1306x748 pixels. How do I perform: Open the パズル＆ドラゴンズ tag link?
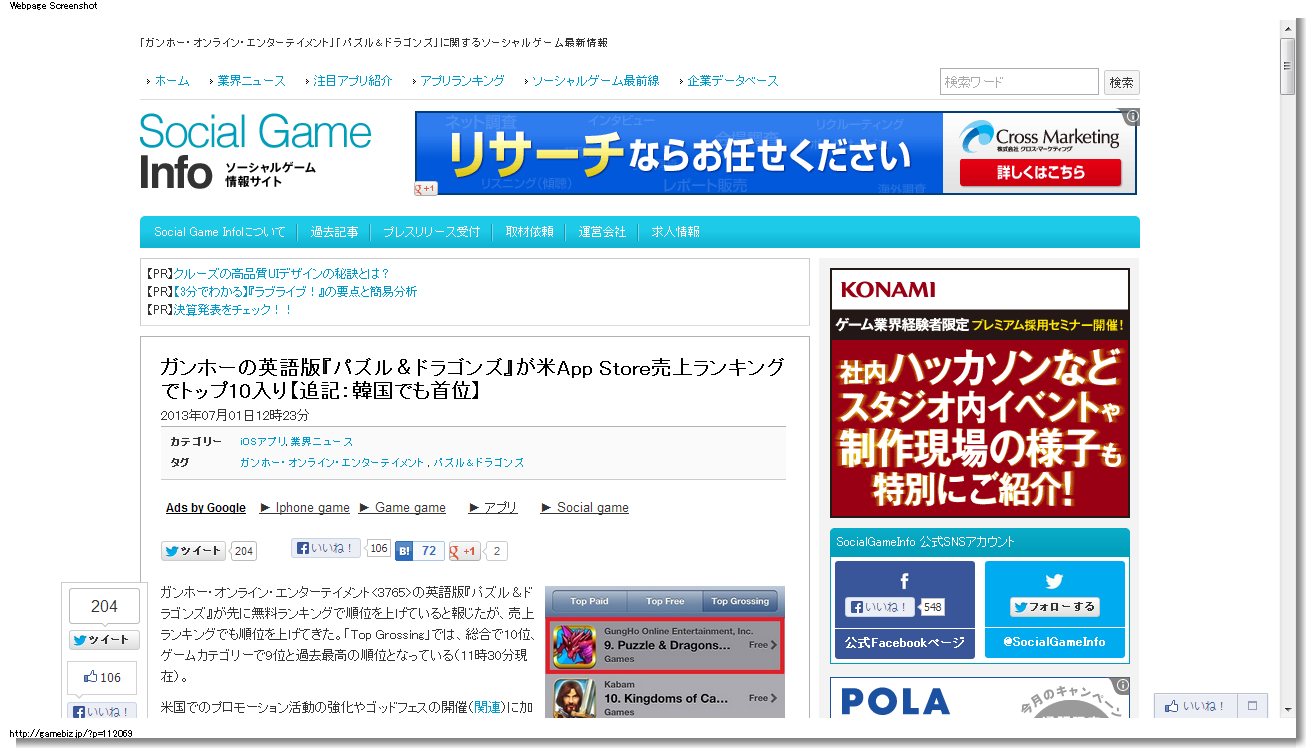(479, 463)
